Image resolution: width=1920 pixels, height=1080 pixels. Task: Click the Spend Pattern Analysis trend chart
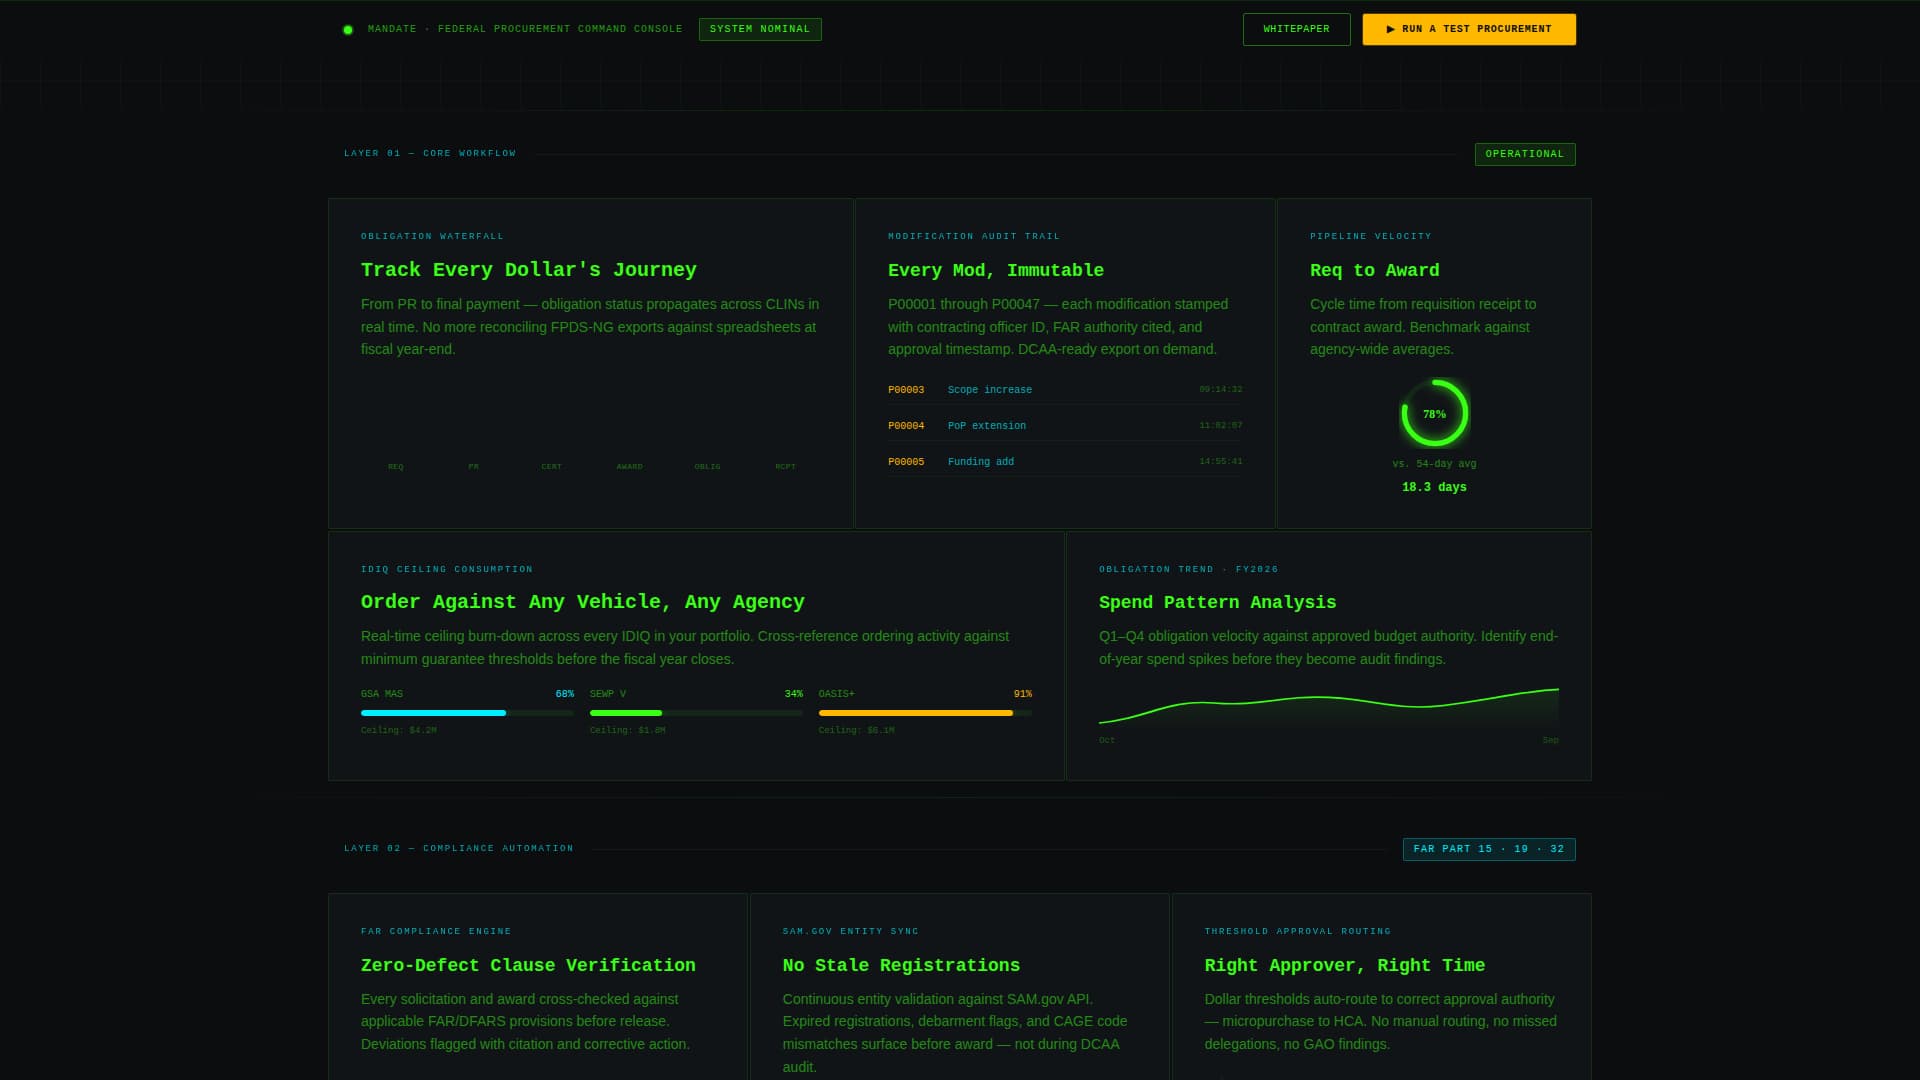tap(1328, 705)
